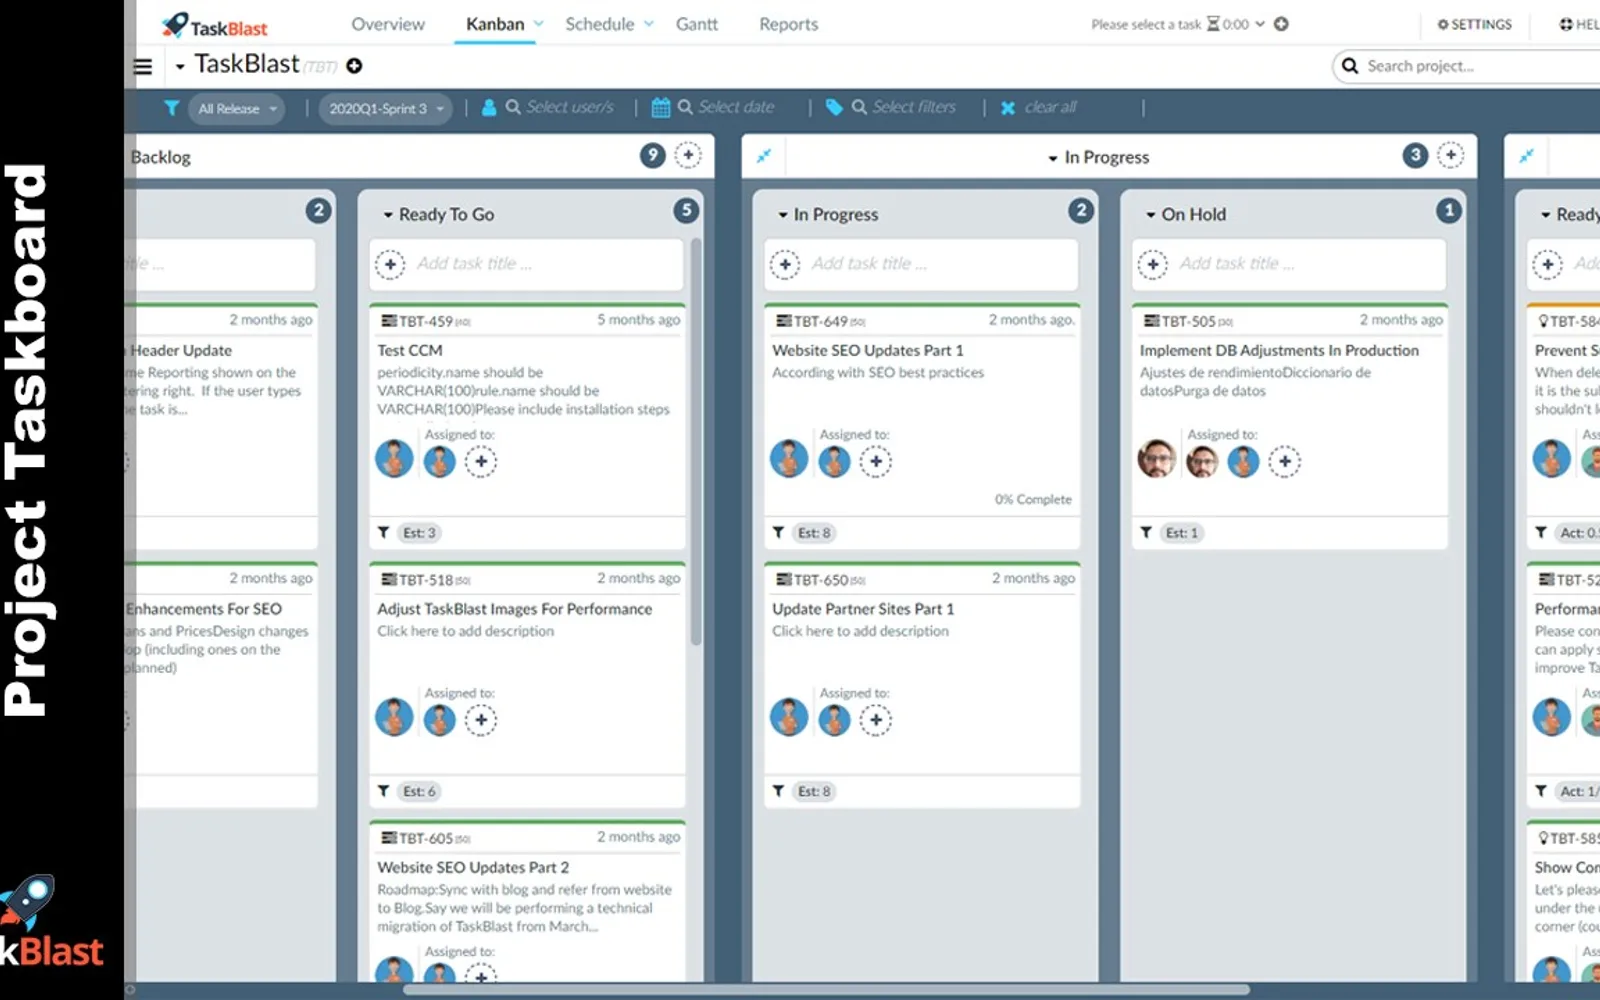The image size is (1600, 1000).
Task: Click the funnel filter icon in filter bar
Action: click(x=172, y=108)
